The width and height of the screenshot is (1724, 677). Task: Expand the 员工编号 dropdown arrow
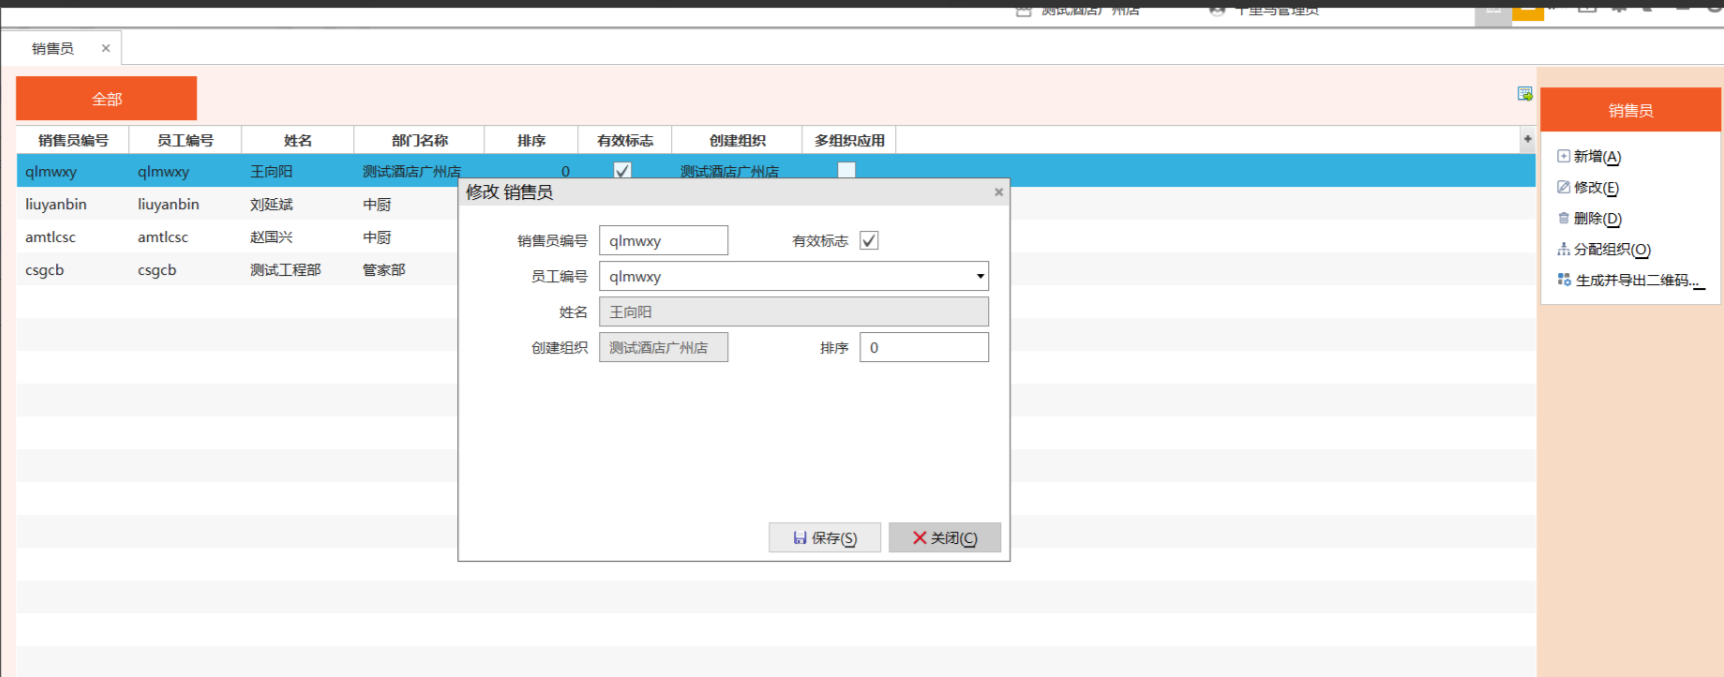pos(980,276)
